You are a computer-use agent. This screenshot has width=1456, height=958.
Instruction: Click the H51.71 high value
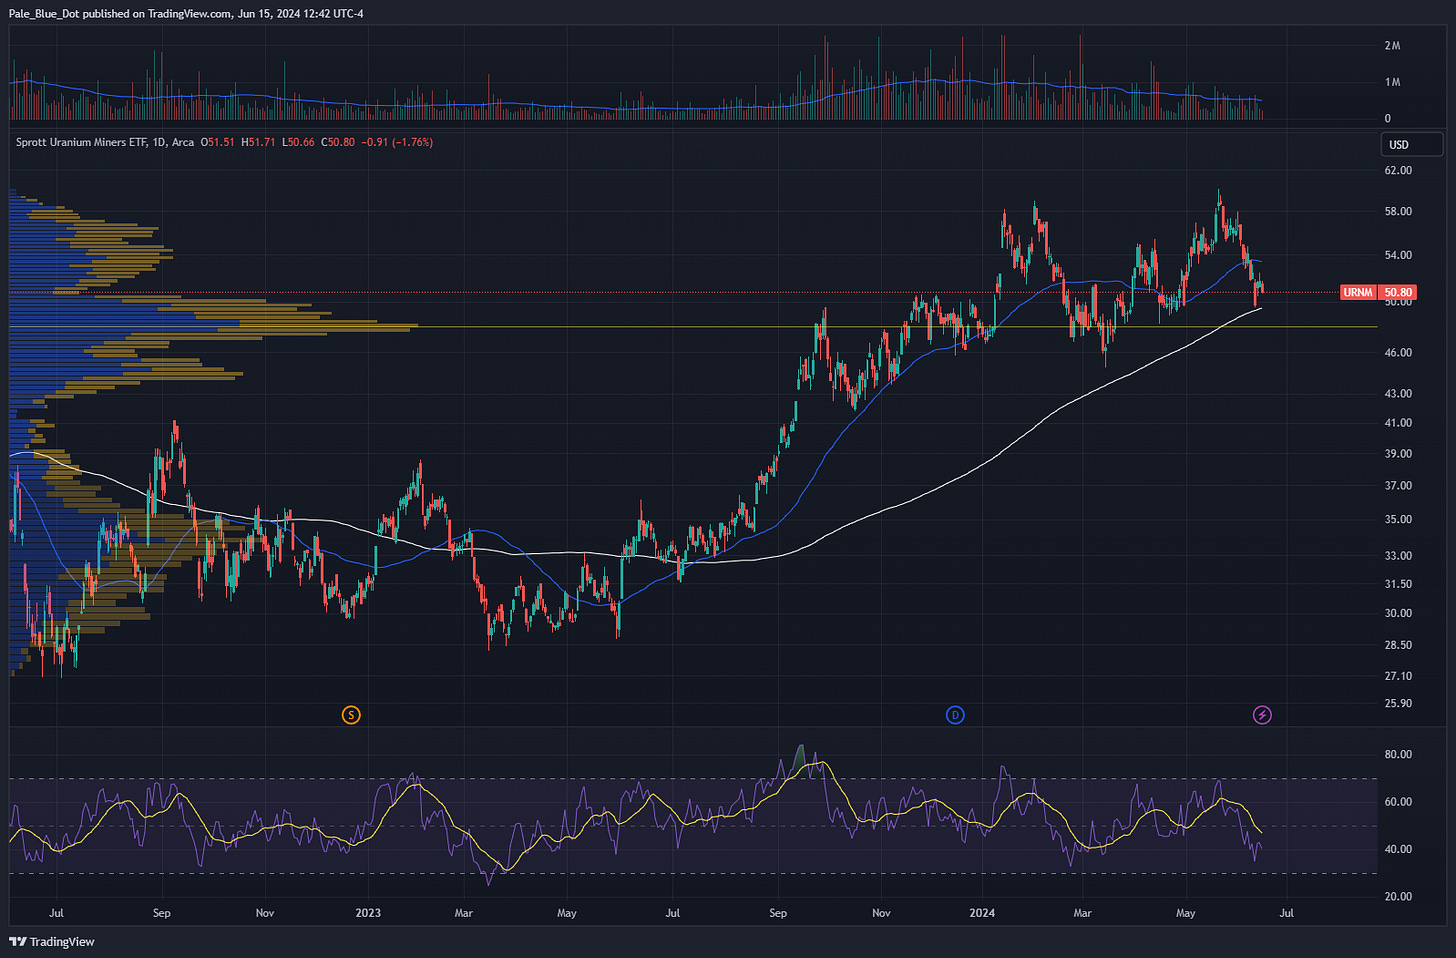pos(258,142)
